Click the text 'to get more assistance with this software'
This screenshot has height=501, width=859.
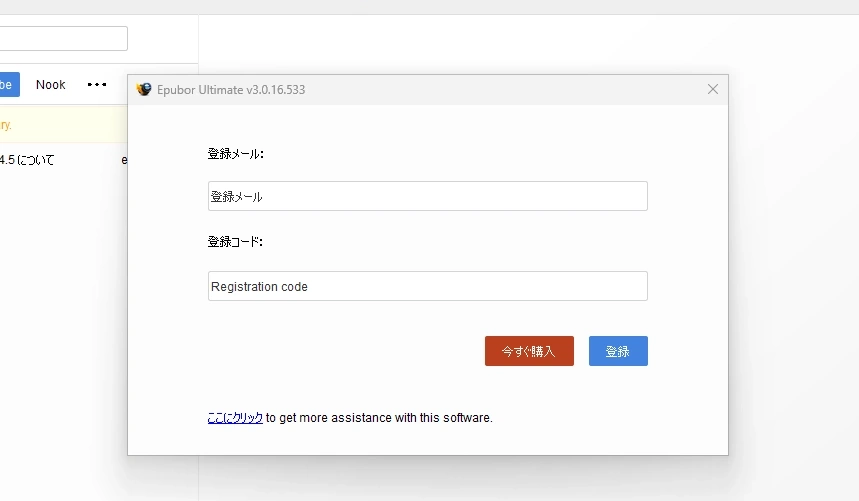(x=380, y=418)
